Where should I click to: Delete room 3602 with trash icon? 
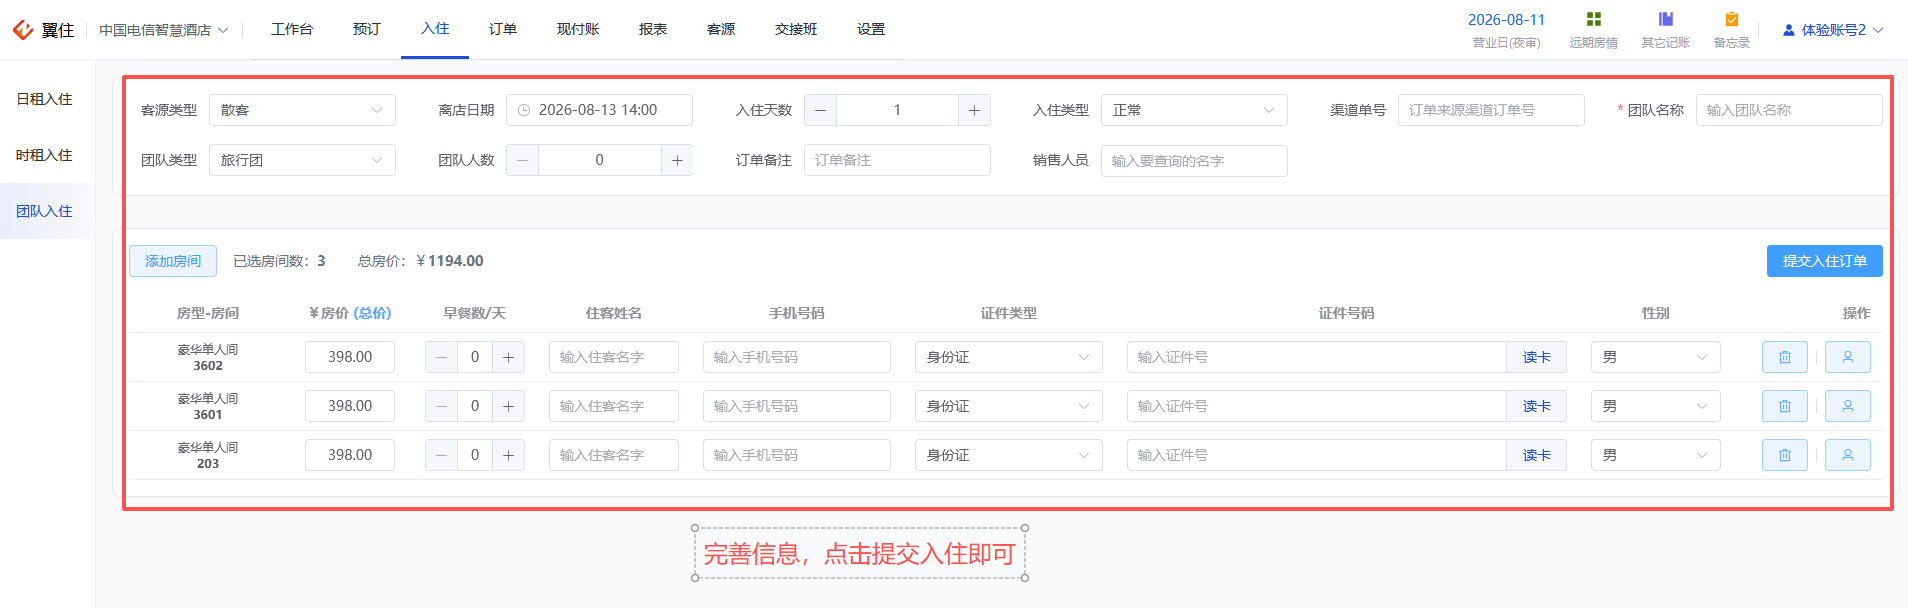click(x=1785, y=357)
